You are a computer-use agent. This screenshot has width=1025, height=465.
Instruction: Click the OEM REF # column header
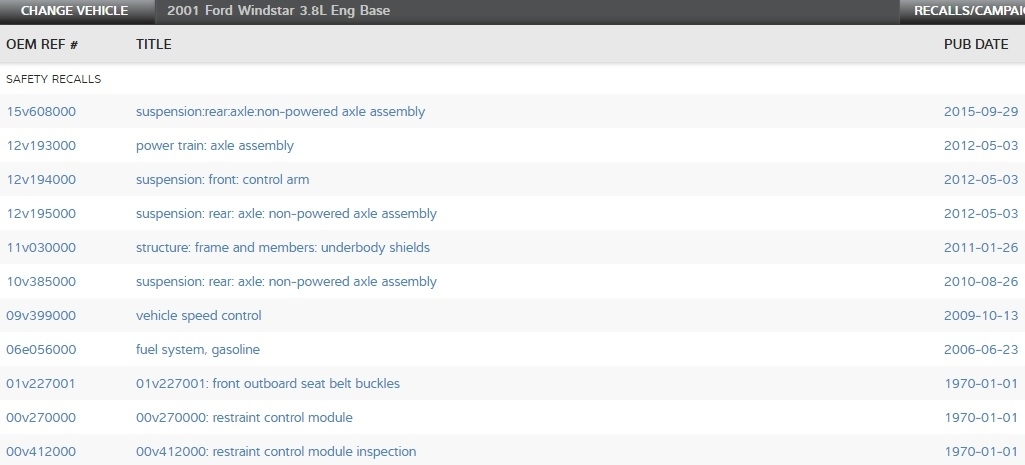pyautogui.click(x=42, y=45)
